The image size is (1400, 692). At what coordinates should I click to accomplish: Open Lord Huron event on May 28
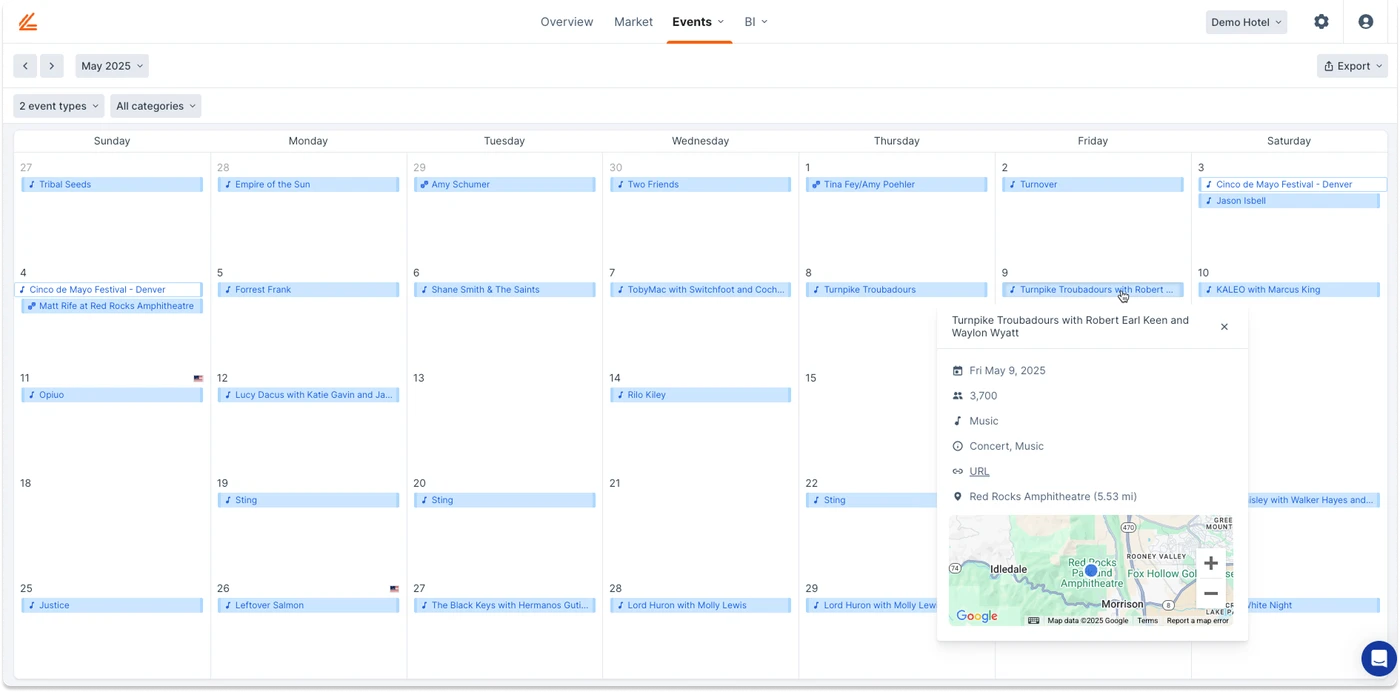click(x=700, y=605)
